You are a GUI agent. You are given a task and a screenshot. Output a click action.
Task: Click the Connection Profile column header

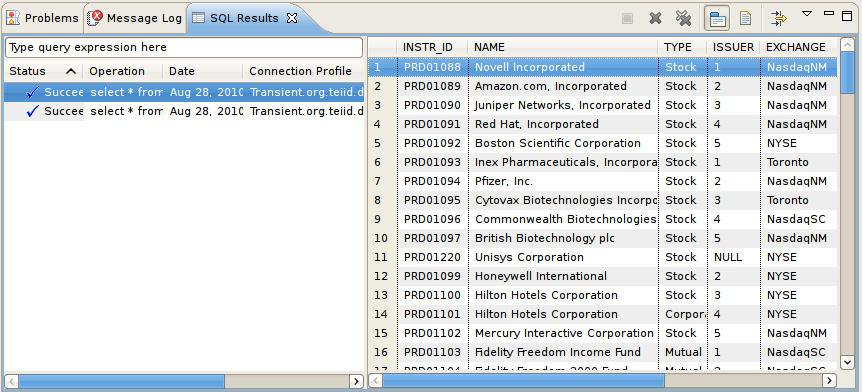pos(303,71)
